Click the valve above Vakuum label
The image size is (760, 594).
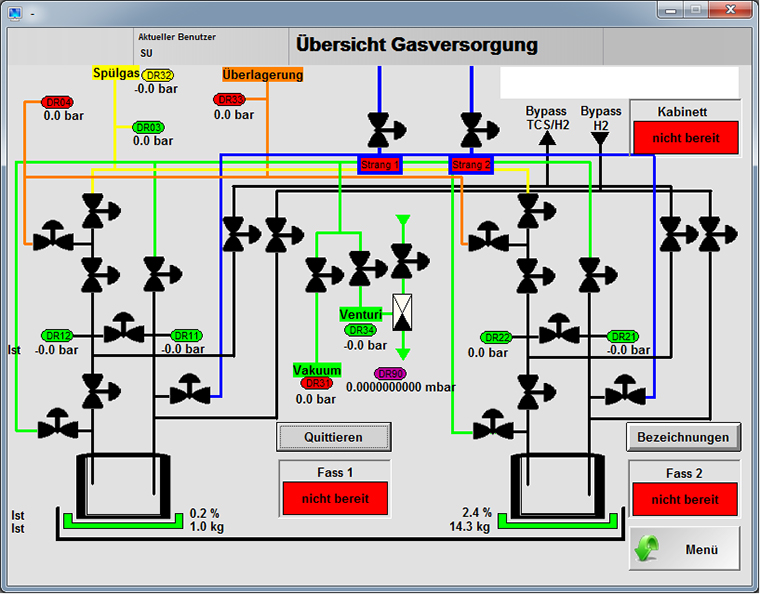click(324, 275)
